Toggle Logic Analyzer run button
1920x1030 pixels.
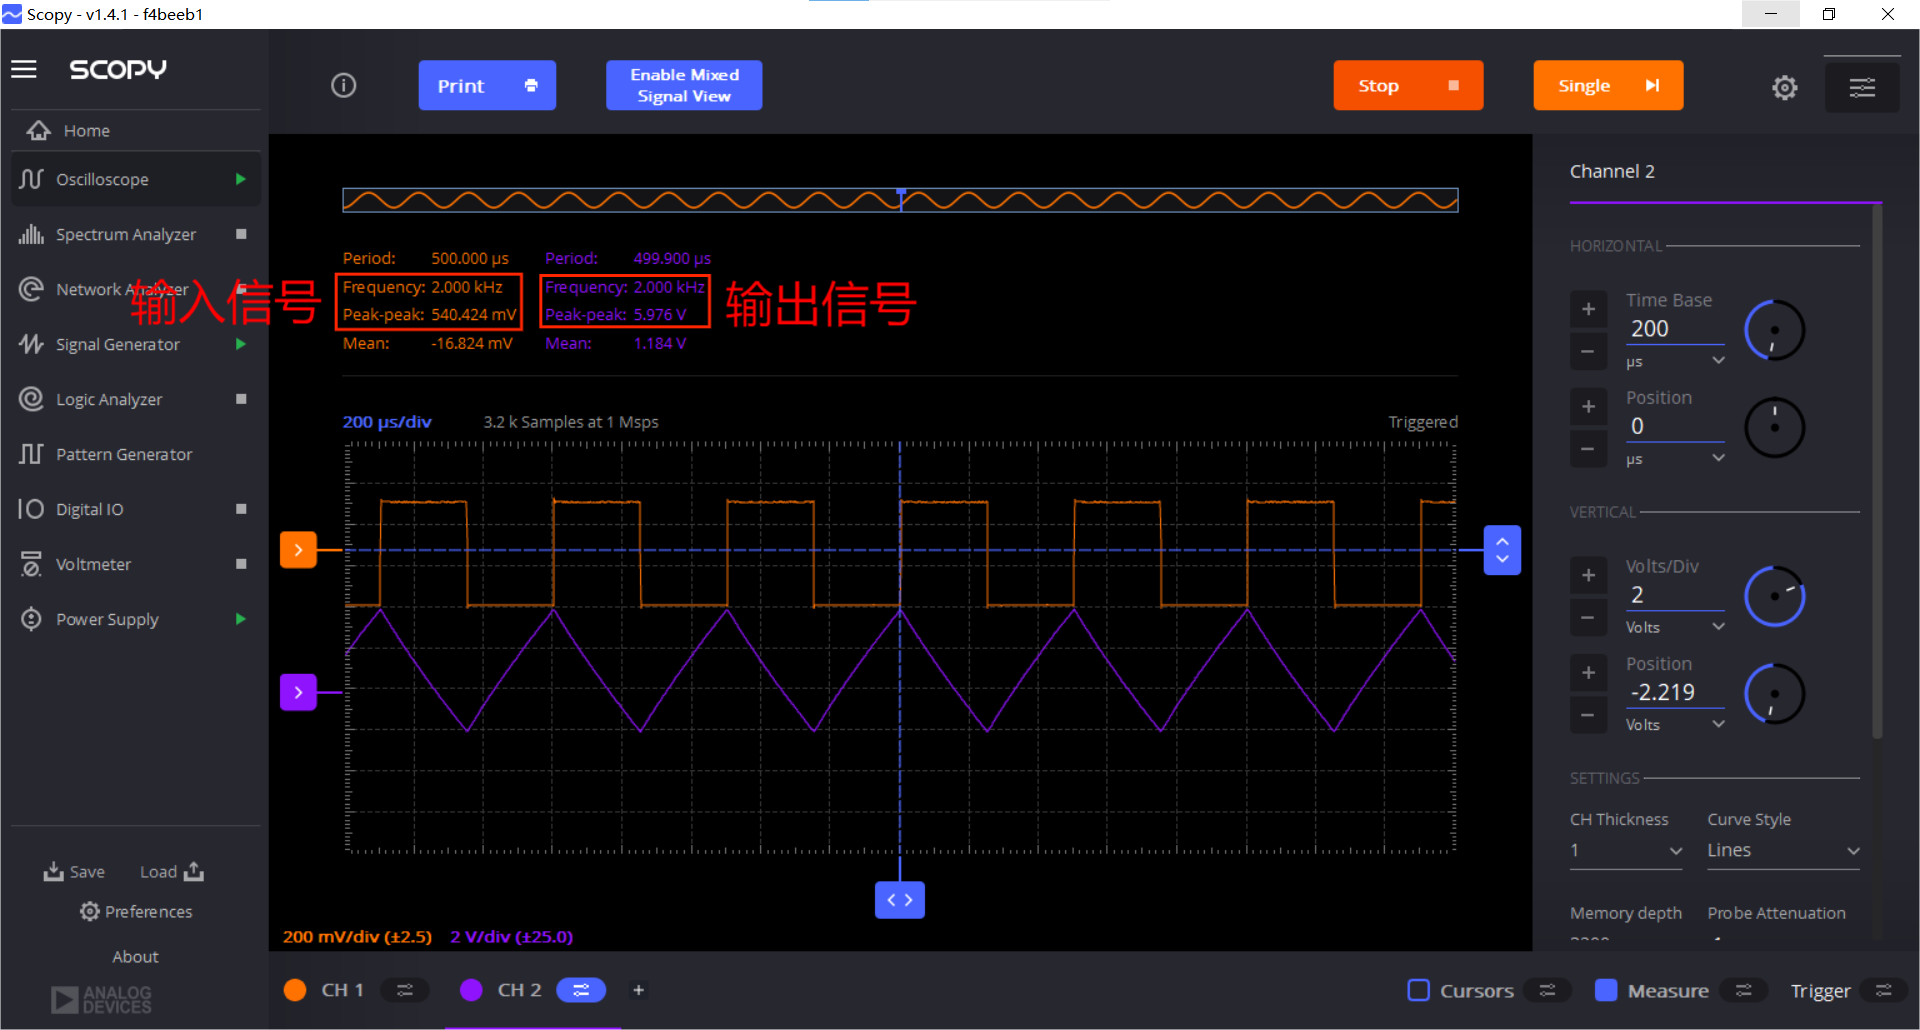[x=240, y=399]
